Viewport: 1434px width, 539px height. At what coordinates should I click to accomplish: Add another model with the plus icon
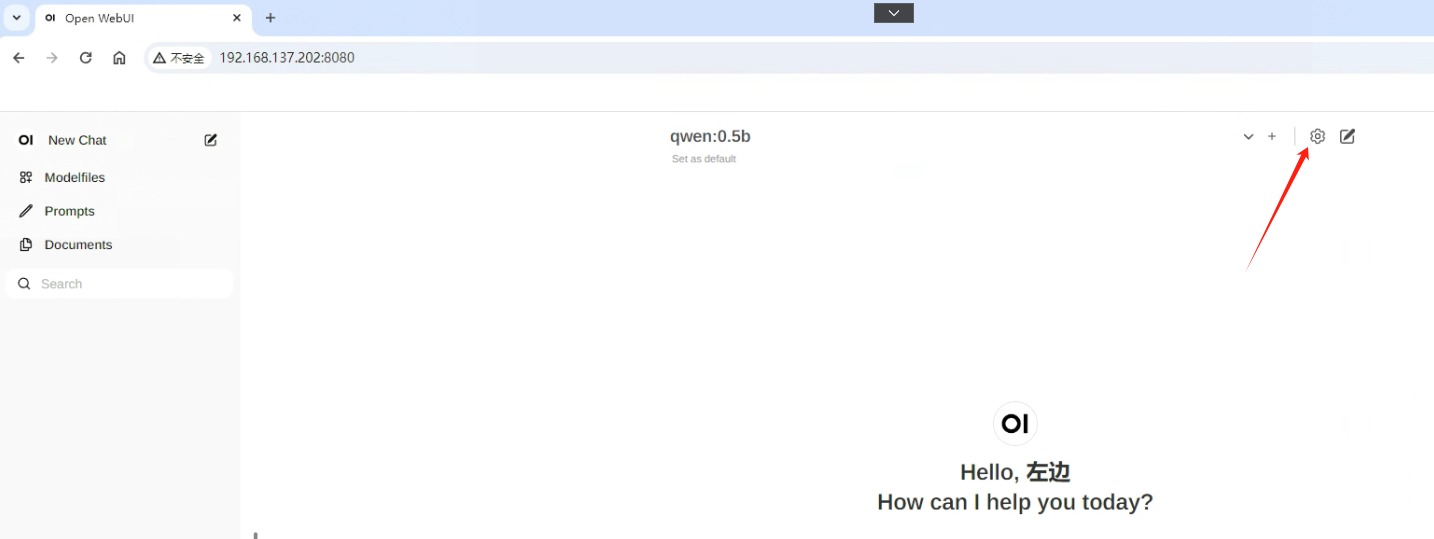[x=1272, y=136]
